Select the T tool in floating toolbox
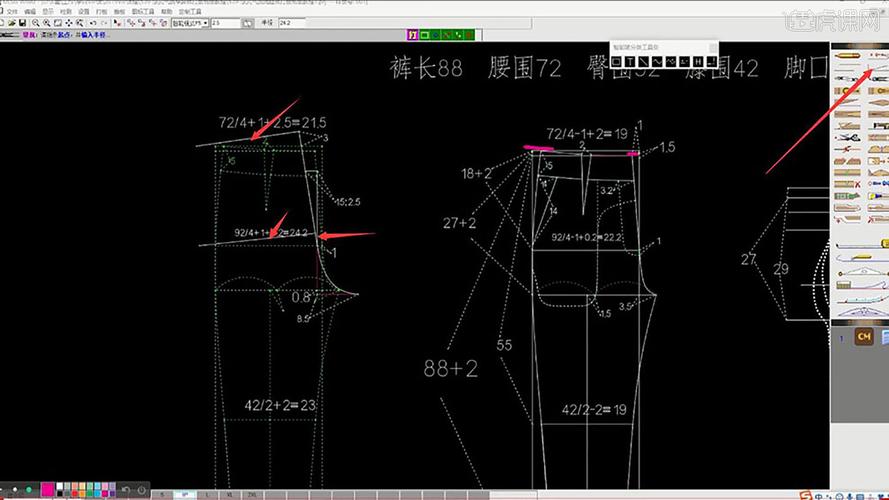889x500 pixels. point(630,61)
